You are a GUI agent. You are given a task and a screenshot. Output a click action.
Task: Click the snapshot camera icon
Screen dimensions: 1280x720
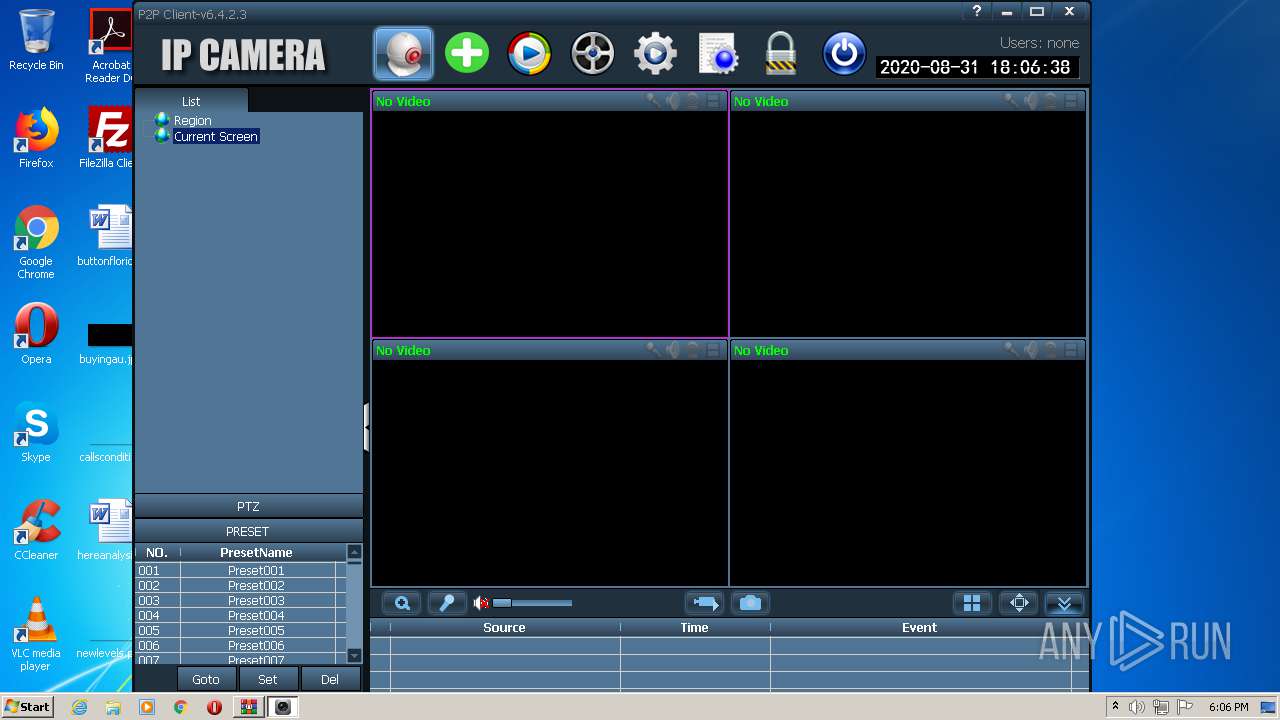click(x=751, y=603)
